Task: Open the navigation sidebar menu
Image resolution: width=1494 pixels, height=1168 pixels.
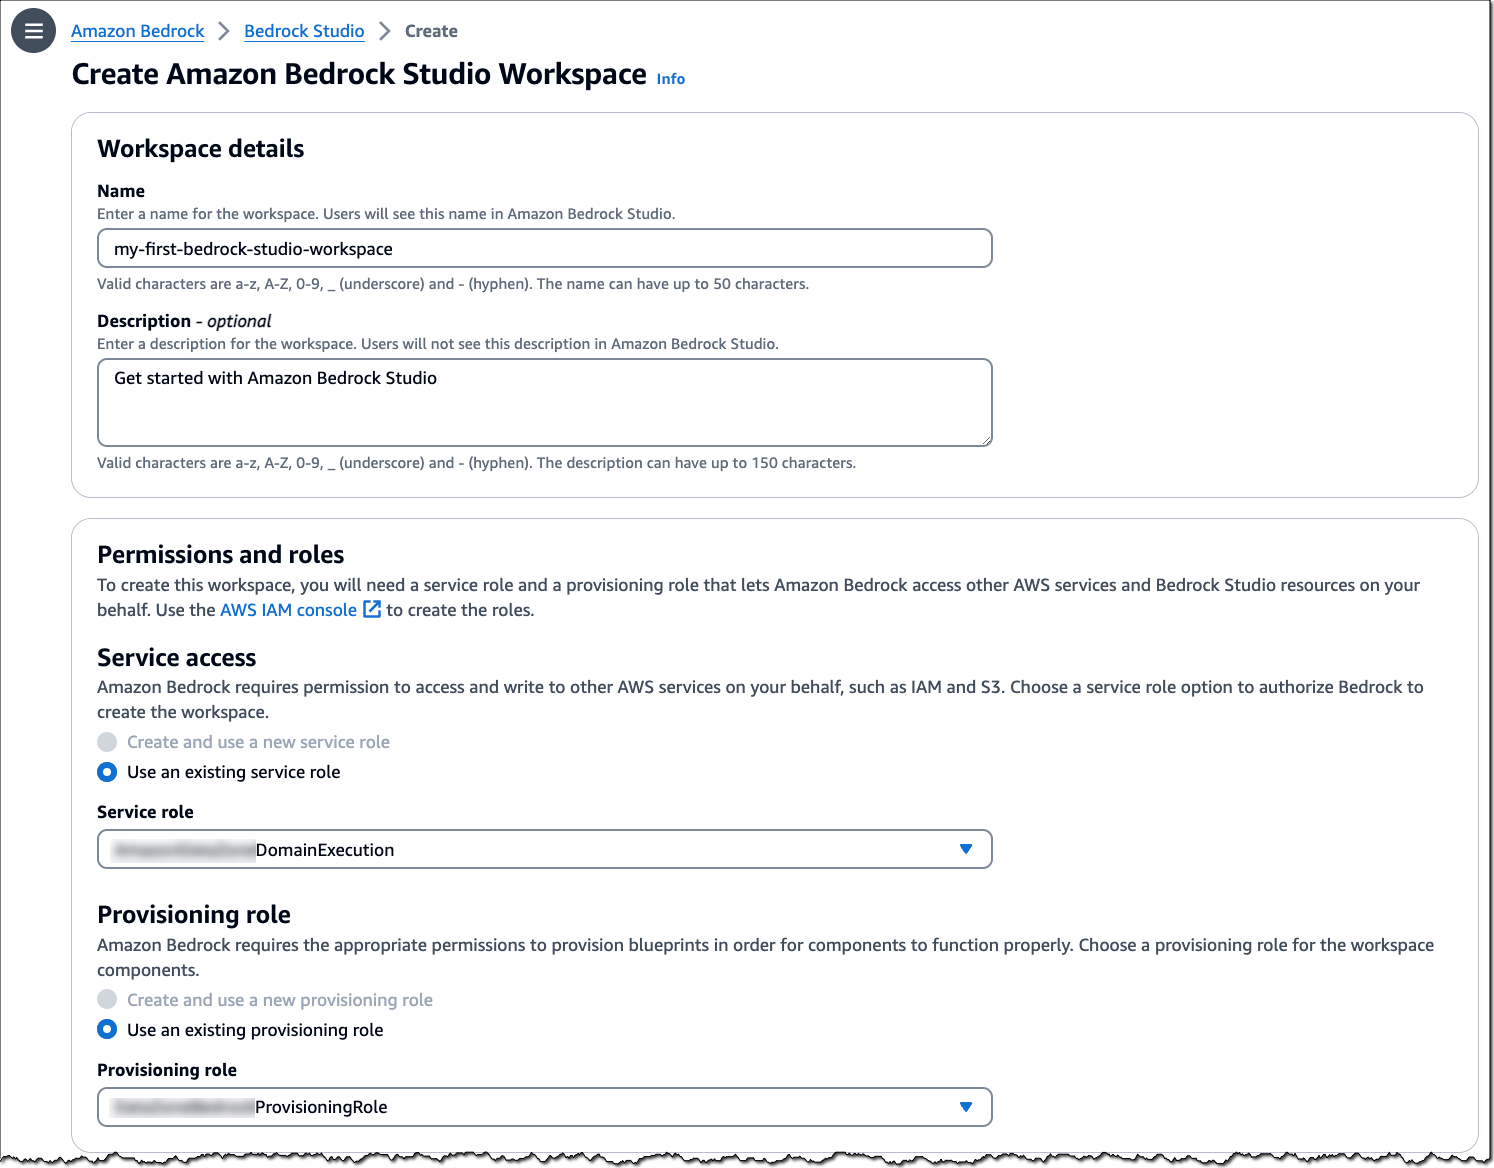Action: pos(33,30)
